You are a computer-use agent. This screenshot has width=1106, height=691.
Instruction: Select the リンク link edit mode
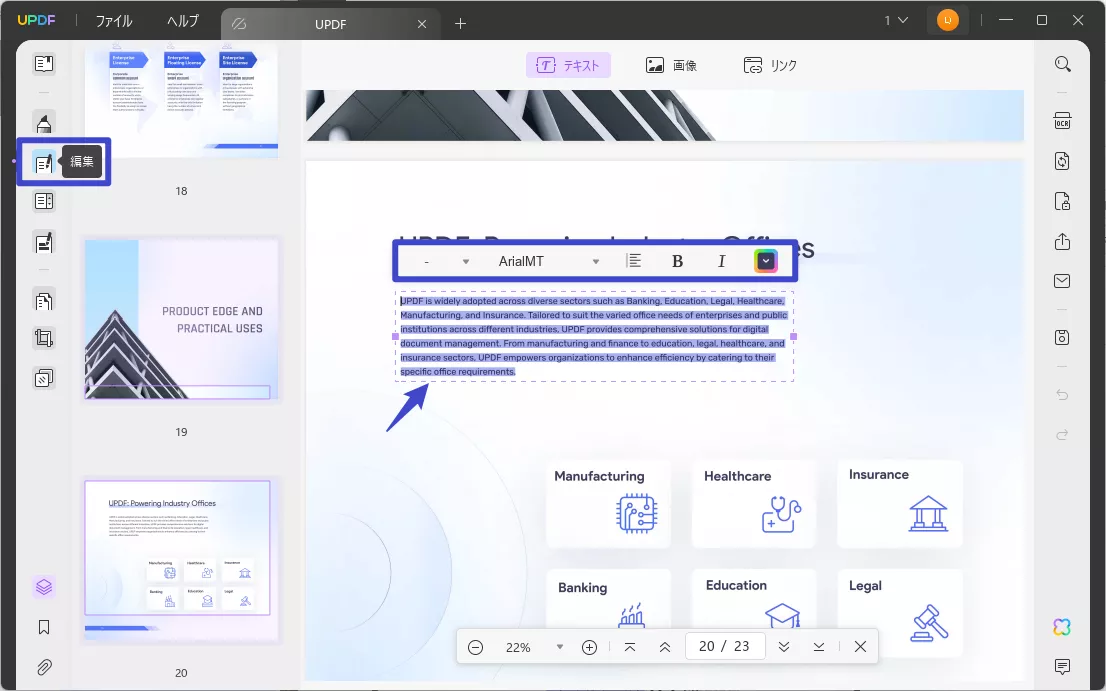tap(770, 66)
